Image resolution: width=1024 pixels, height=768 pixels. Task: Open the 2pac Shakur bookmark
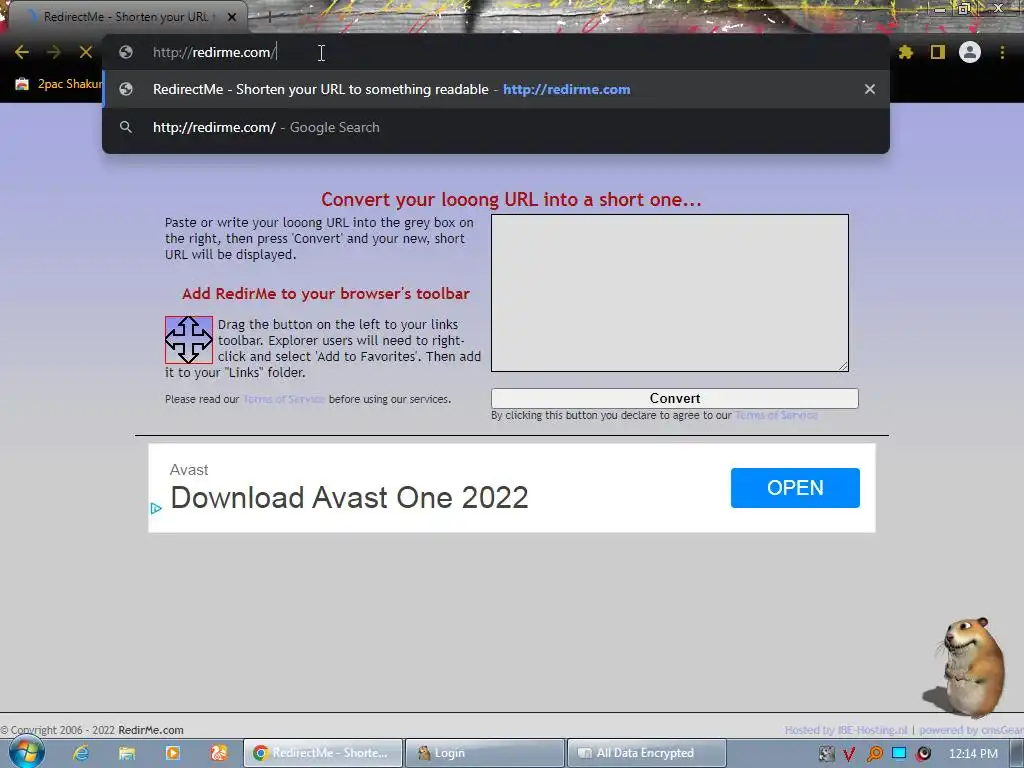(x=59, y=84)
